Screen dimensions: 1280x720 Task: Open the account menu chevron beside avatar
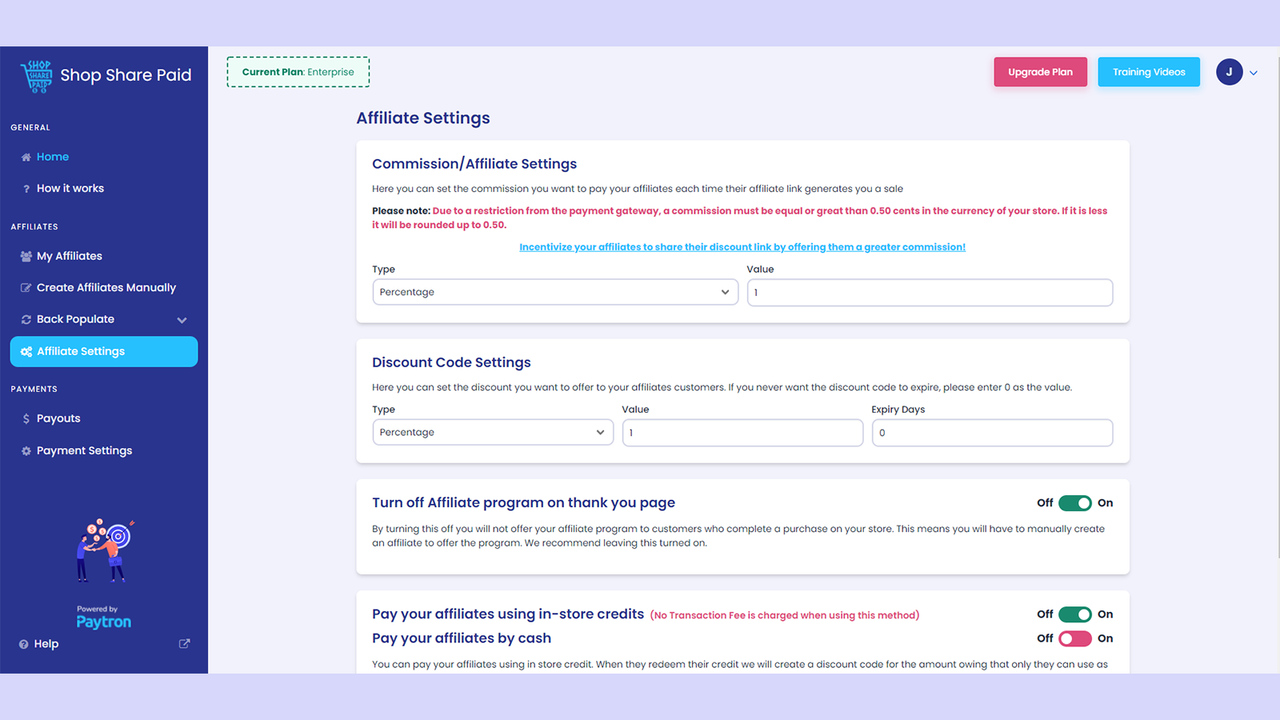click(x=1254, y=73)
